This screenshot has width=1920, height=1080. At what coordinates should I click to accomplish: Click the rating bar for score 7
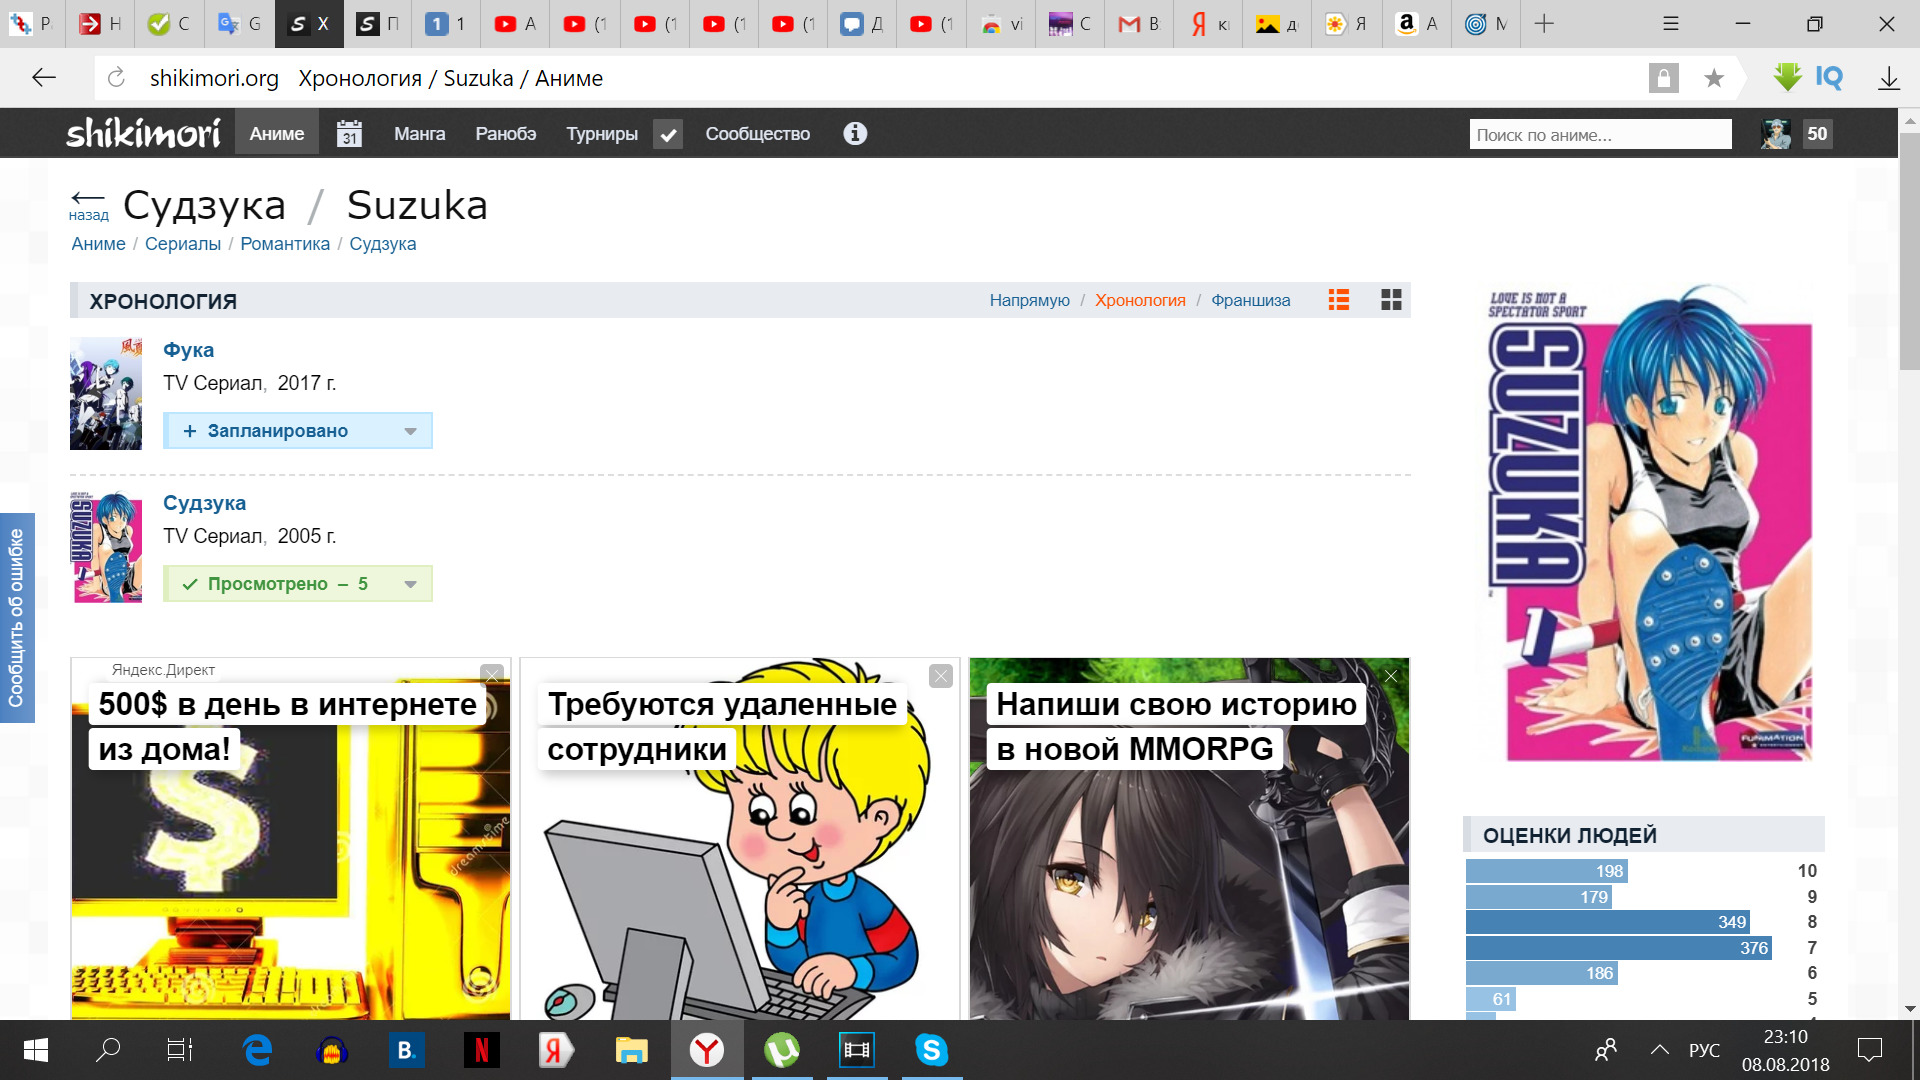1618,948
